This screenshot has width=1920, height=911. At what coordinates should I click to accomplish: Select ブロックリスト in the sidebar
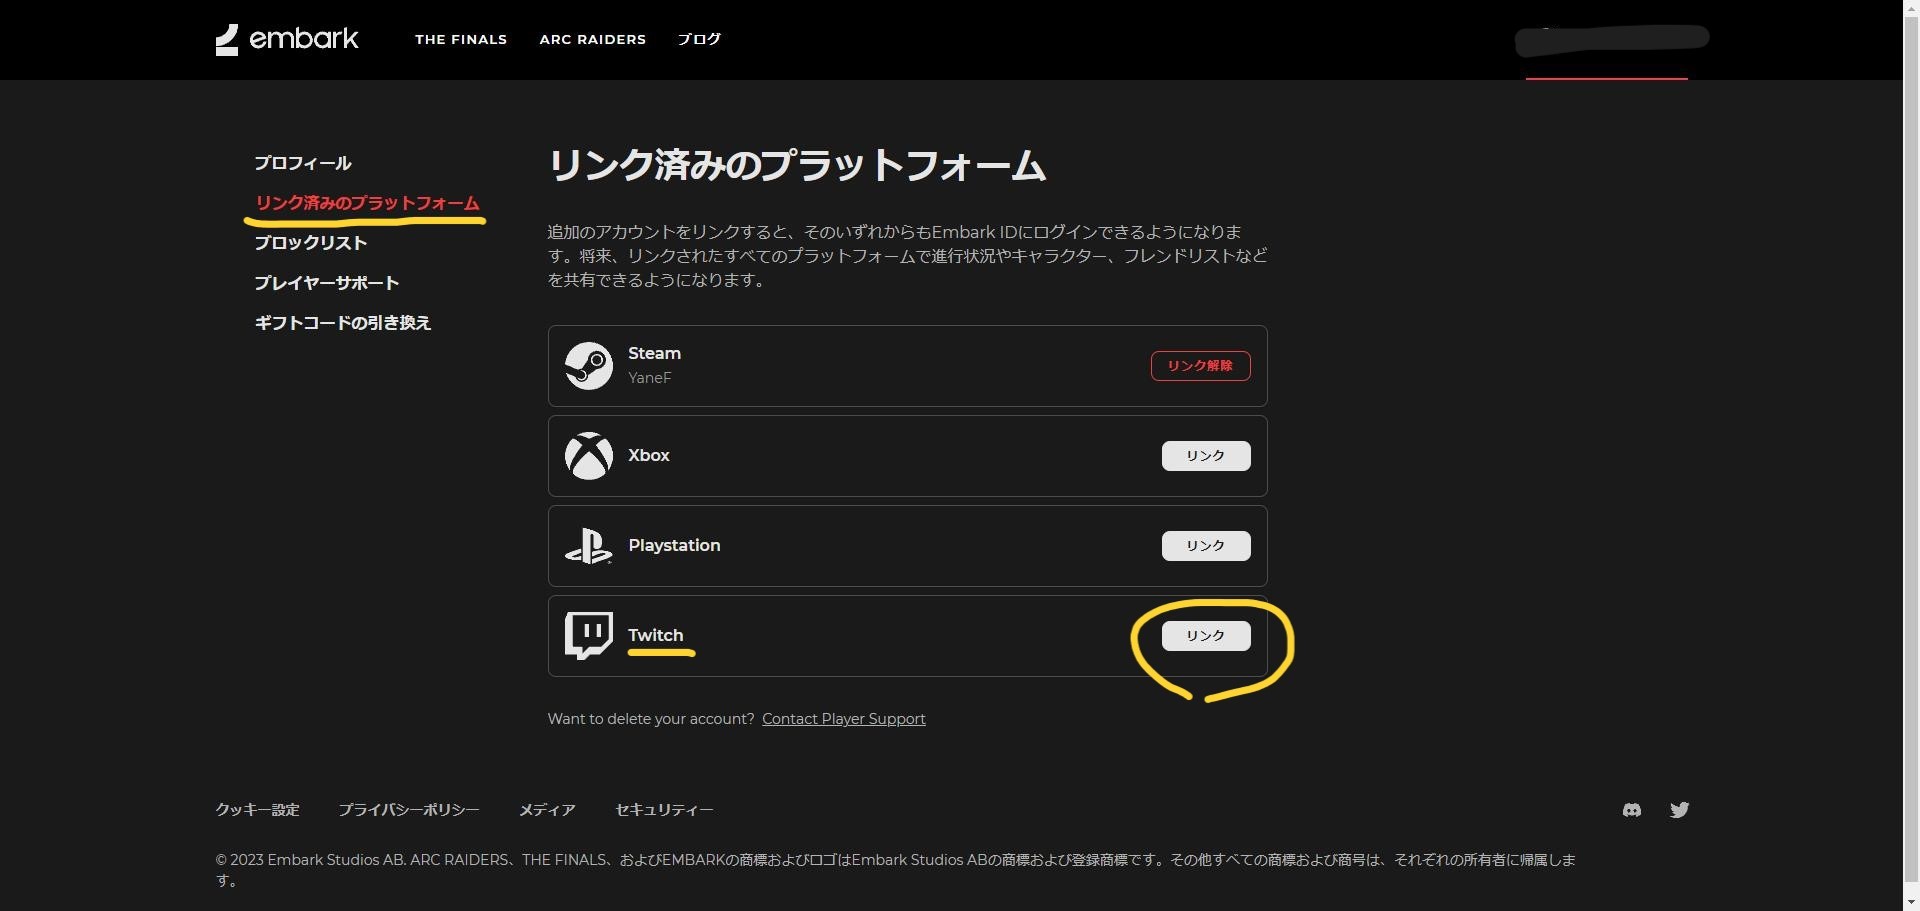311,243
